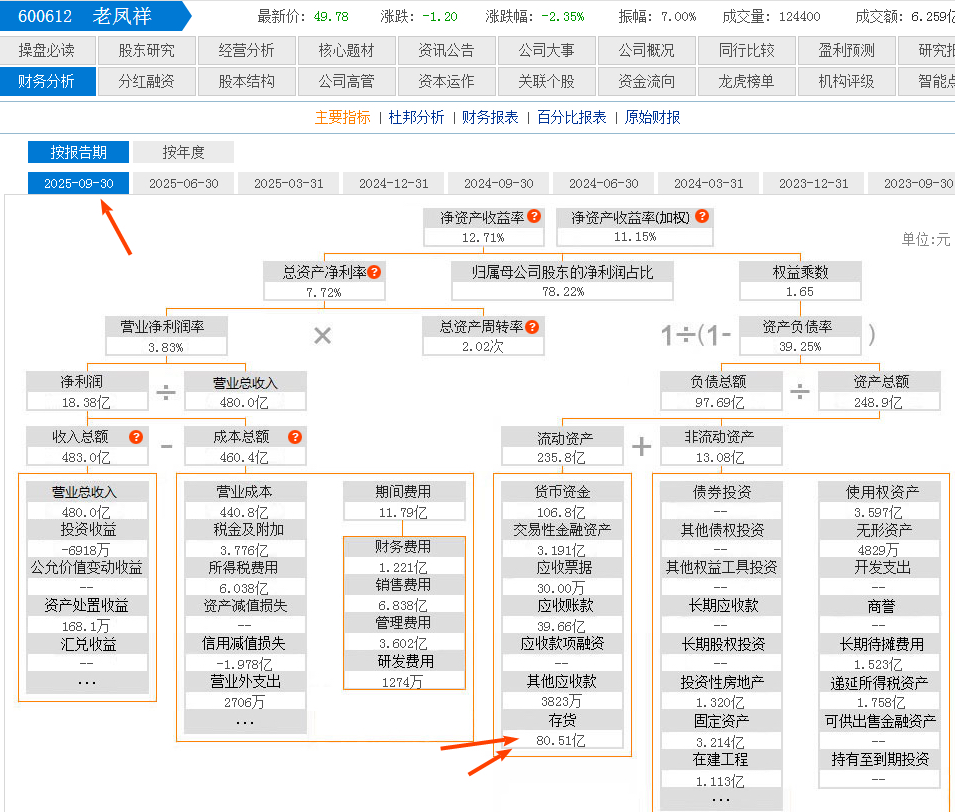Image resolution: width=955 pixels, height=812 pixels.
Task: Click 流动资产 value 235.8亿
Action: point(561,457)
